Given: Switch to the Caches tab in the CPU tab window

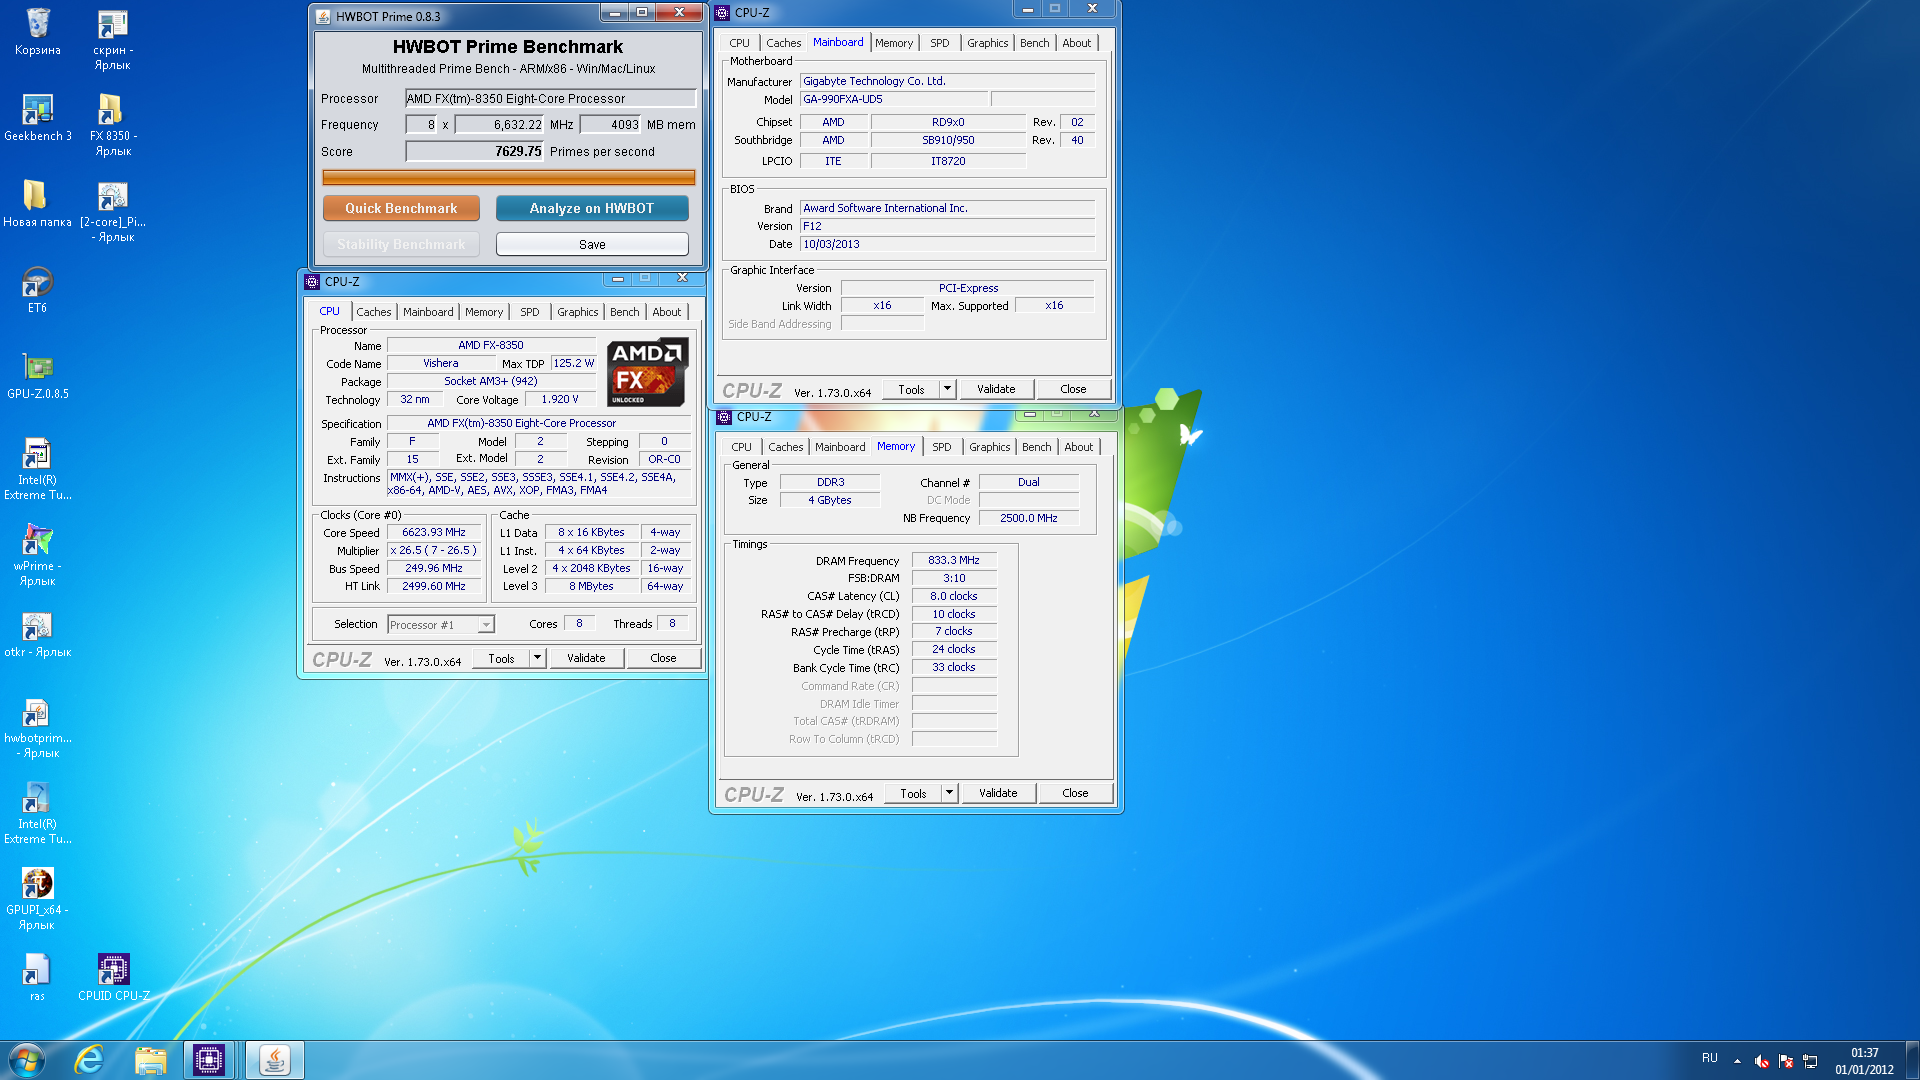Looking at the screenshot, I should pyautogui.click(x=374, y=312).
